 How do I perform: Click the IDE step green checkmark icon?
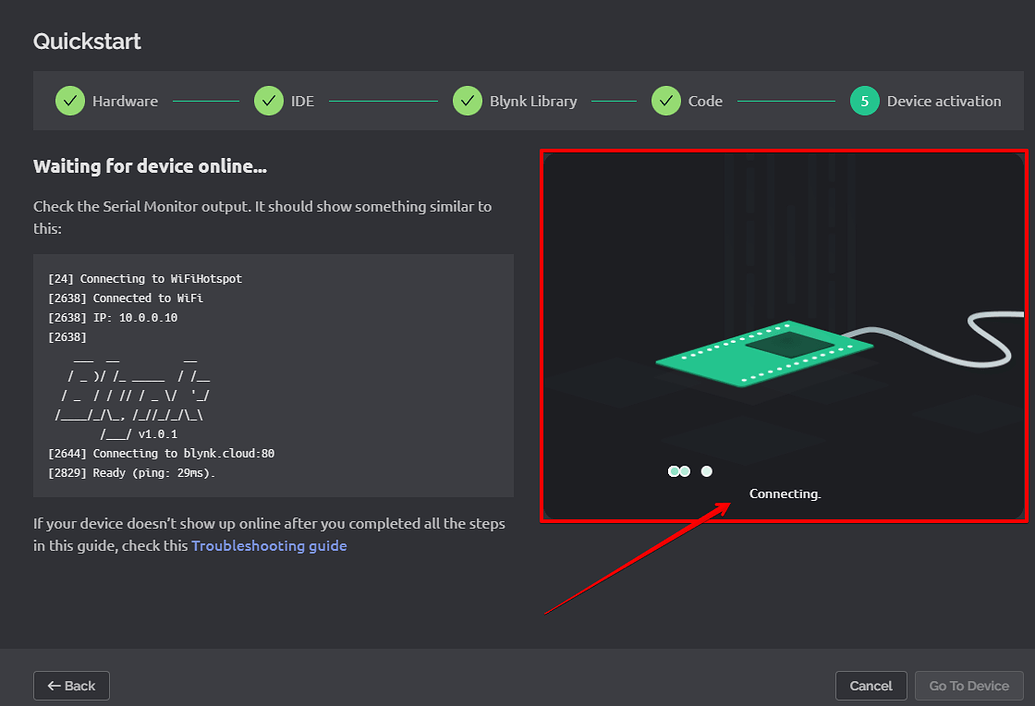268,101
